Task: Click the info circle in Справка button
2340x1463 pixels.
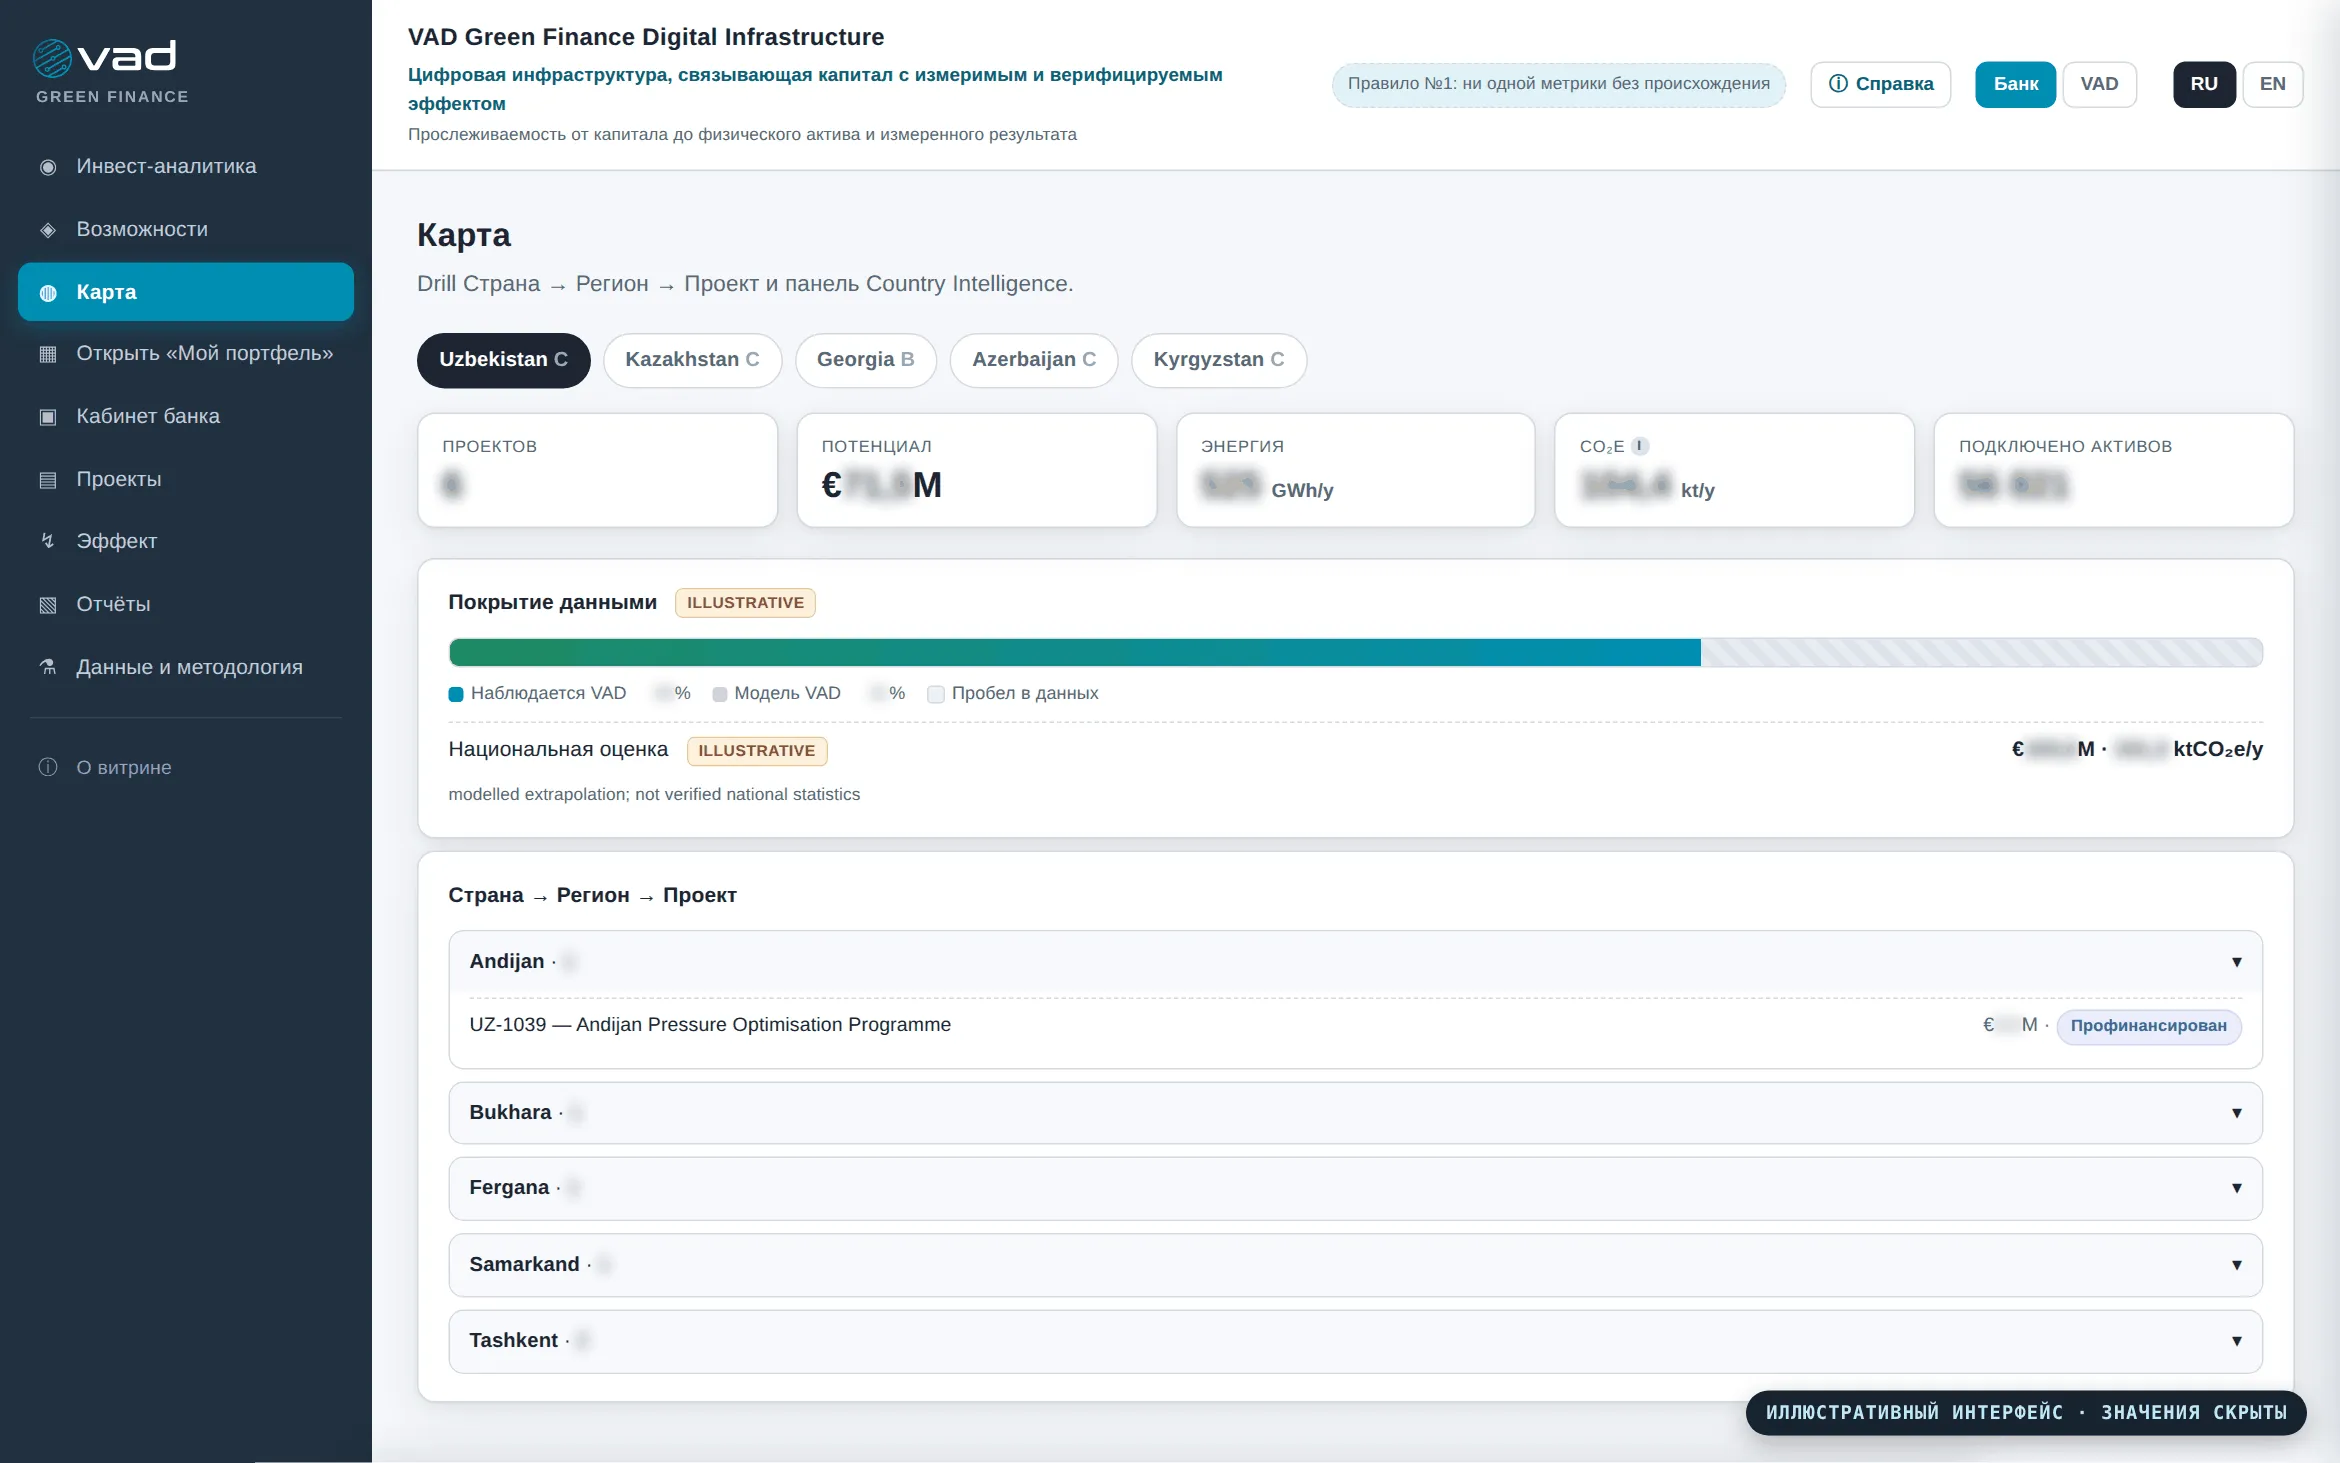Action: (x=1838, y=84)
